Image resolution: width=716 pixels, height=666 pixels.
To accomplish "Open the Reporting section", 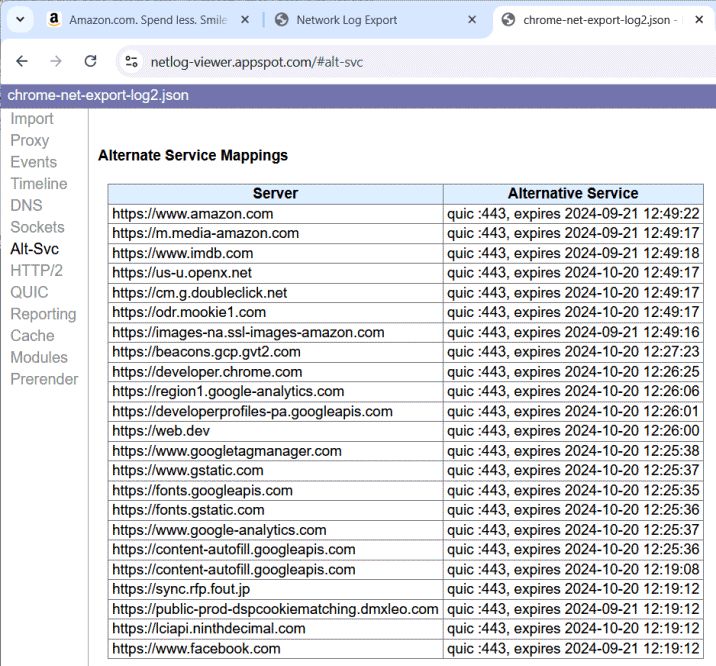I will tap(43, 314).
